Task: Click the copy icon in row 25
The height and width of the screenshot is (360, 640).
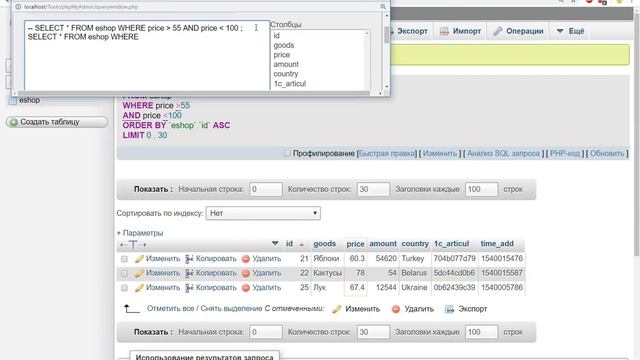Action: pos(189,288)
